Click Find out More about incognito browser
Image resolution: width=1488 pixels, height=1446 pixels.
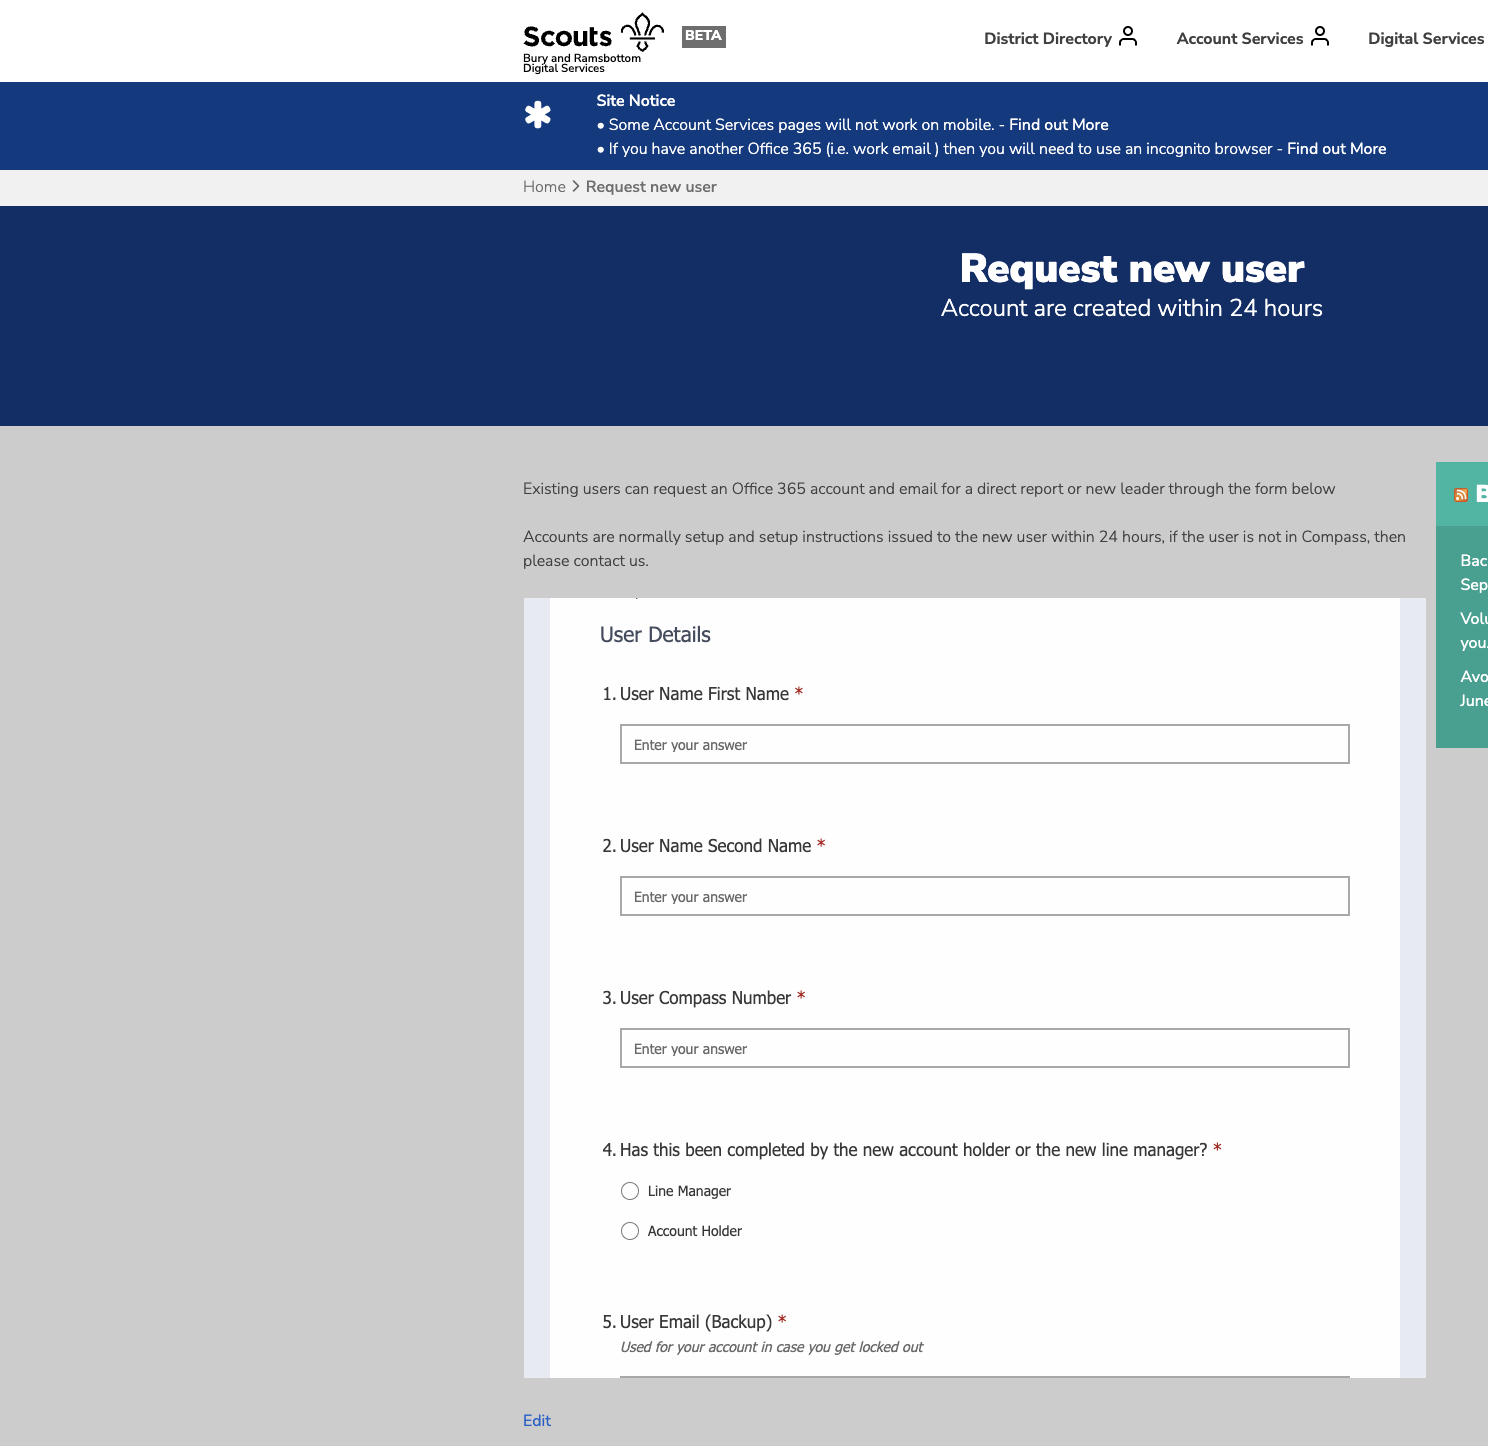pos(1337,148)
